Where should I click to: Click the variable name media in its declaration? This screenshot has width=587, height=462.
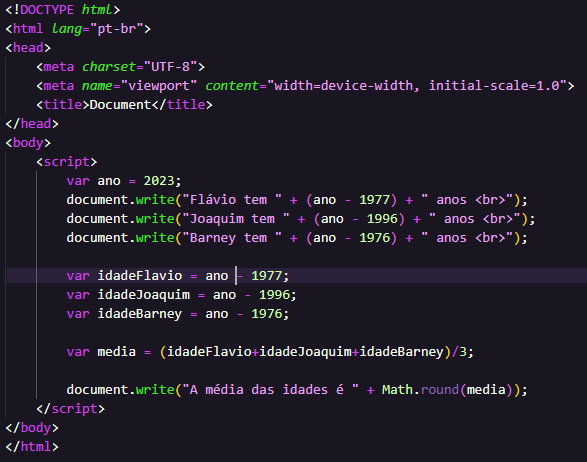click(116, 352)
